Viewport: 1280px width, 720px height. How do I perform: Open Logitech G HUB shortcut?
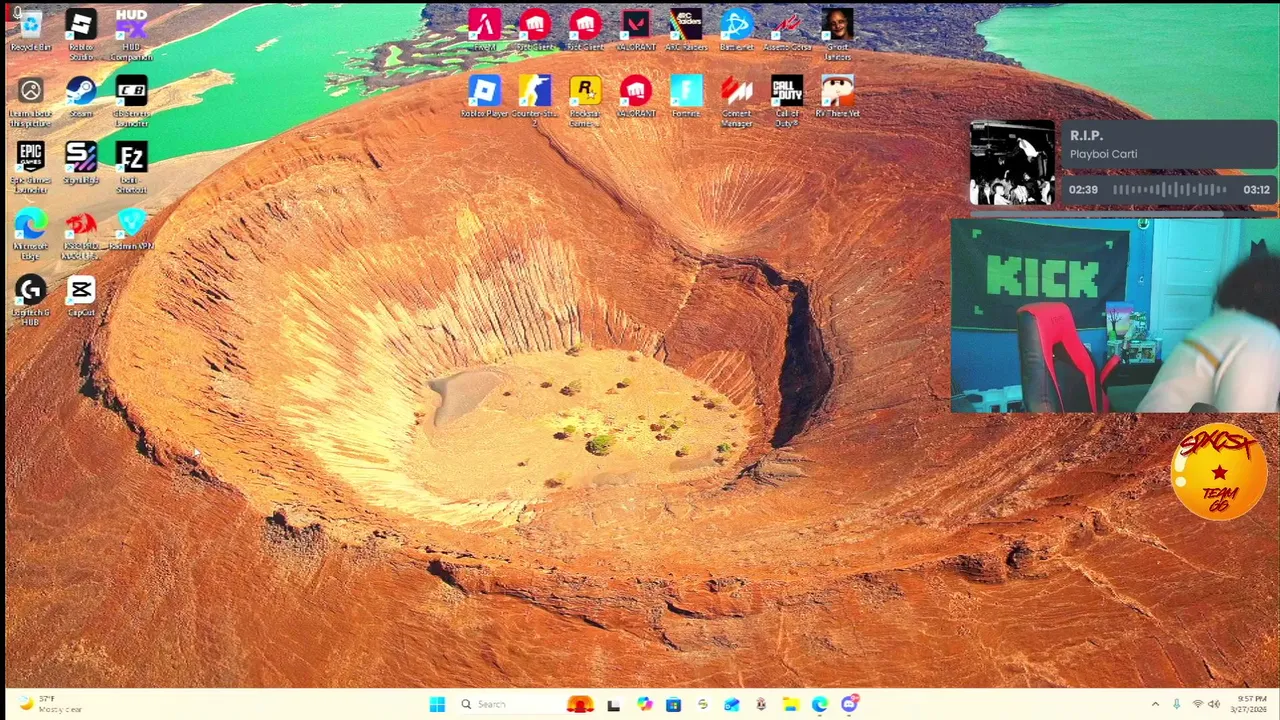[30, 300]
